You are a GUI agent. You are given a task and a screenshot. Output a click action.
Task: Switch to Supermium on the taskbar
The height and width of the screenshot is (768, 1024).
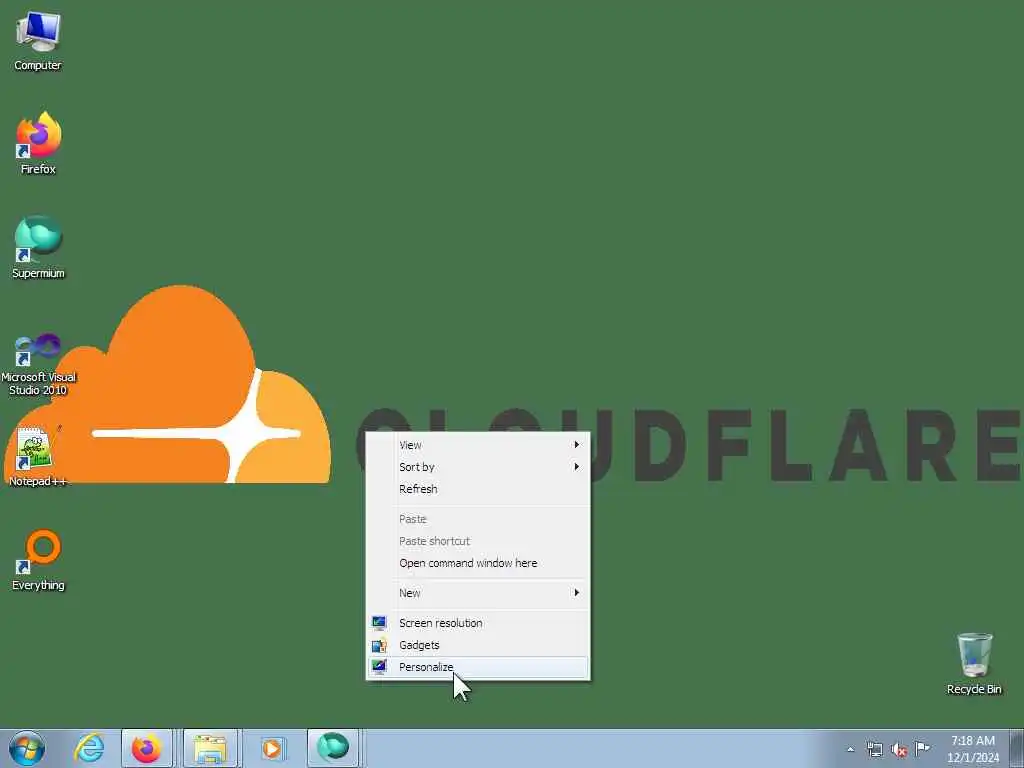[x=333, y=748]
